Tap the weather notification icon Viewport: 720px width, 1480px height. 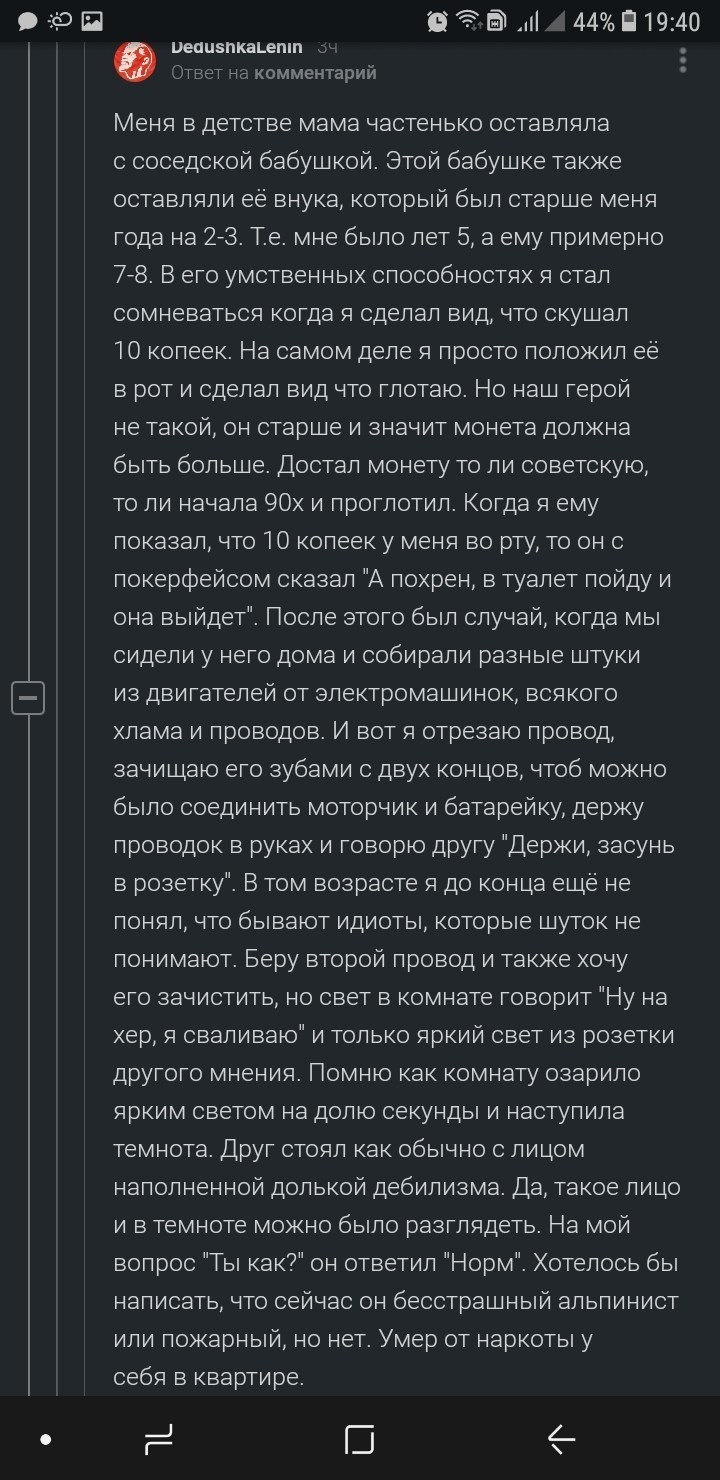[60, 21]
